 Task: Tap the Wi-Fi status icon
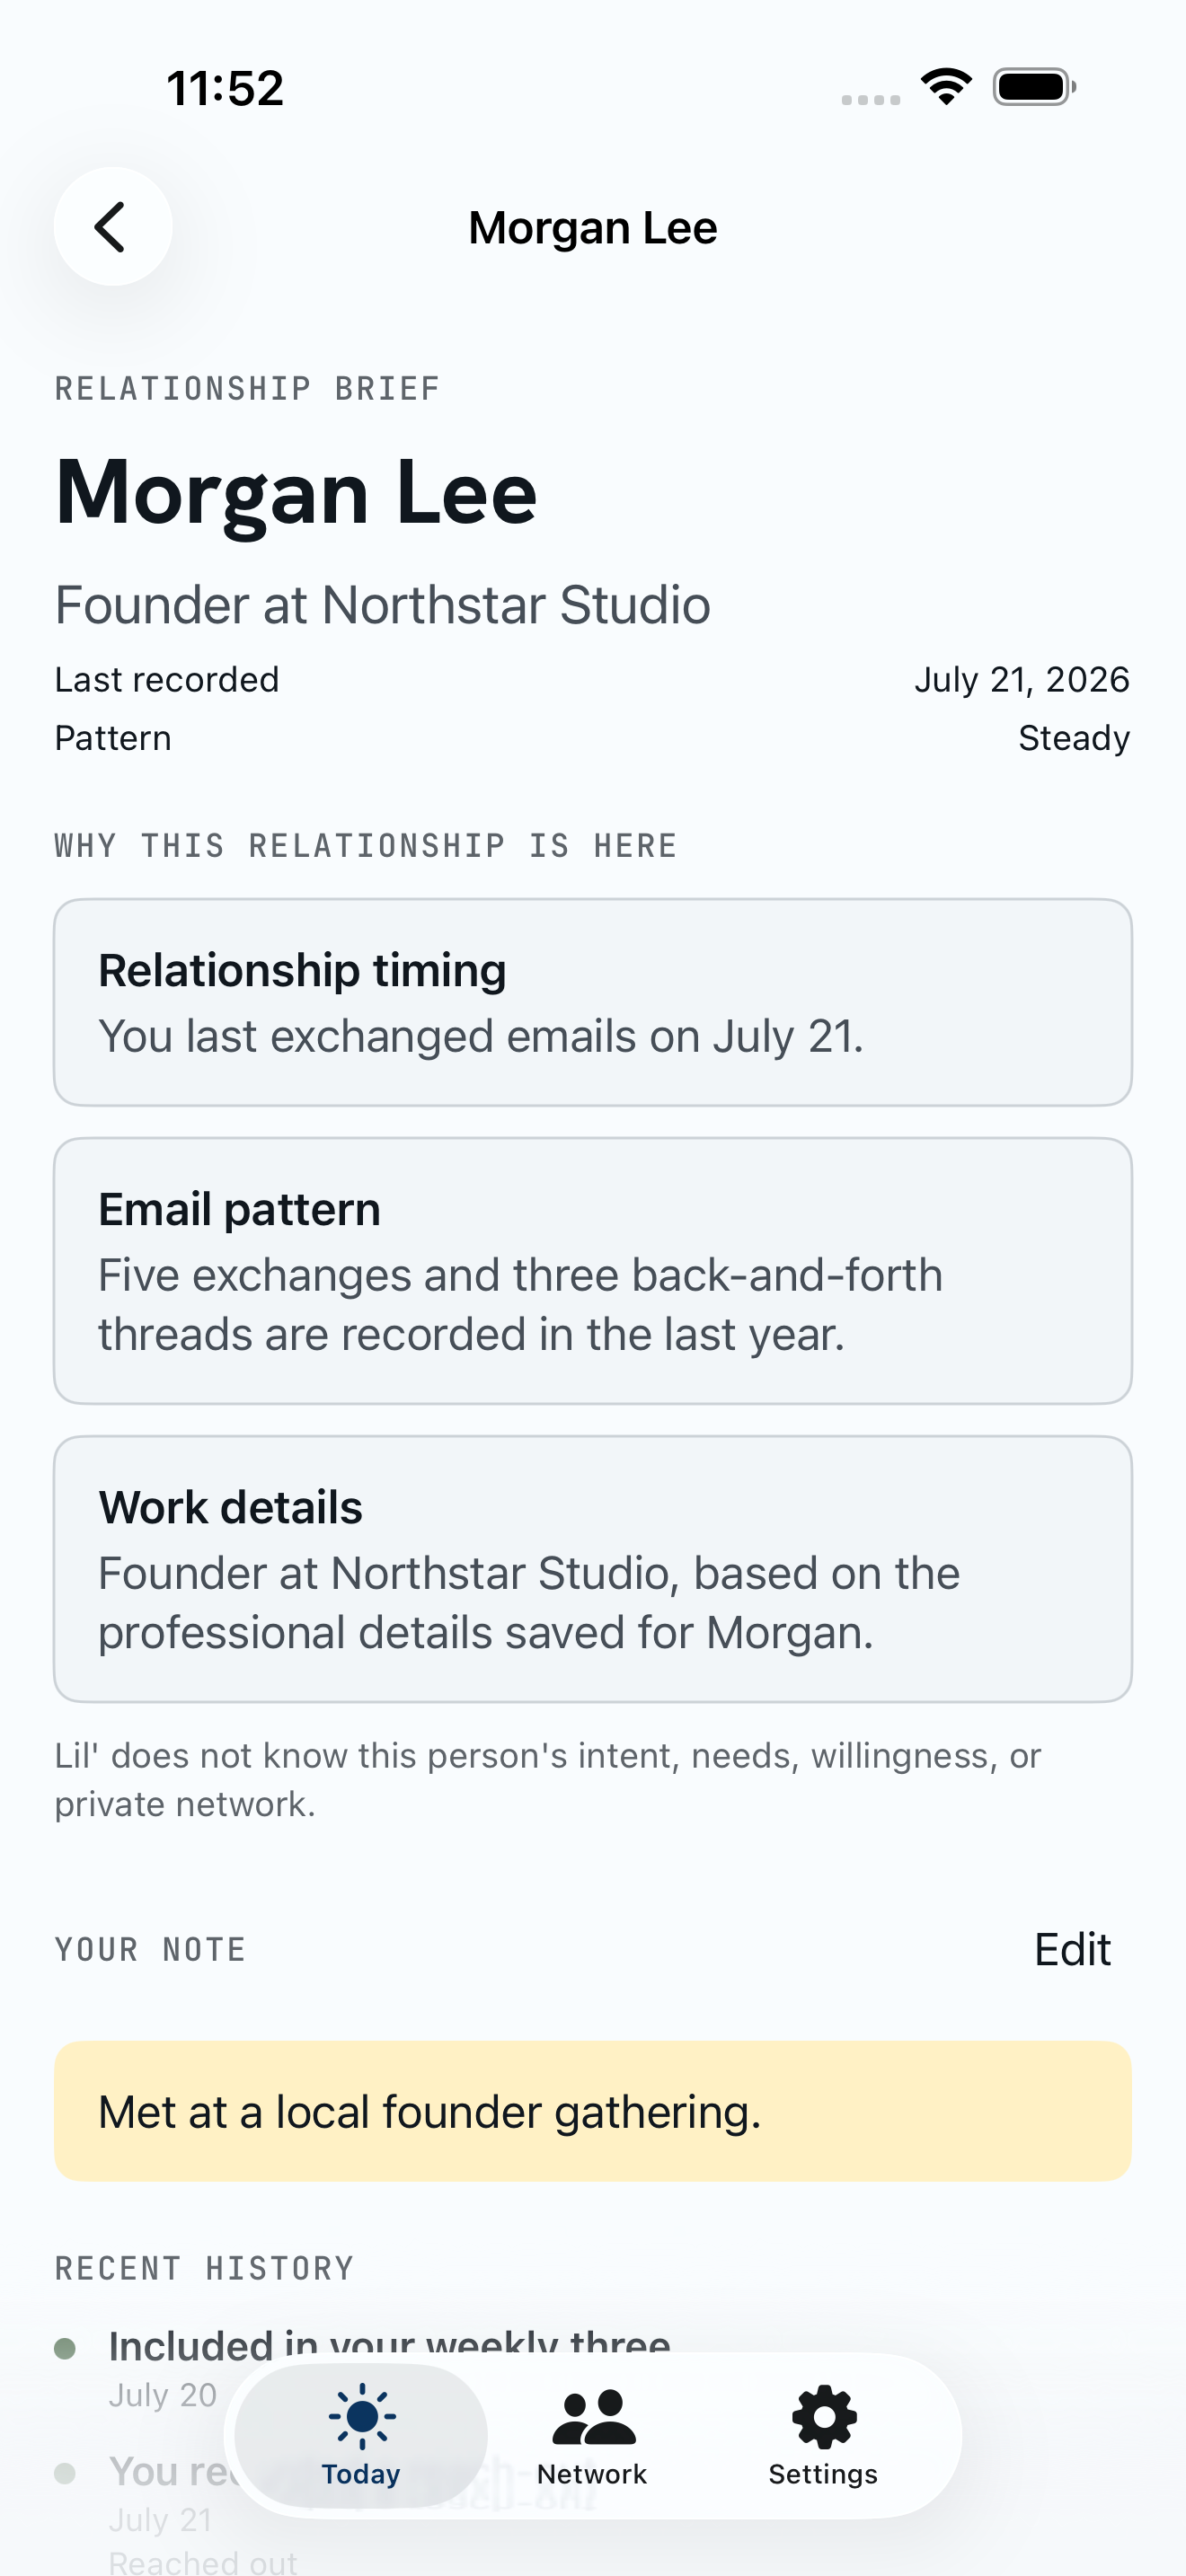[x=946, y=87]
